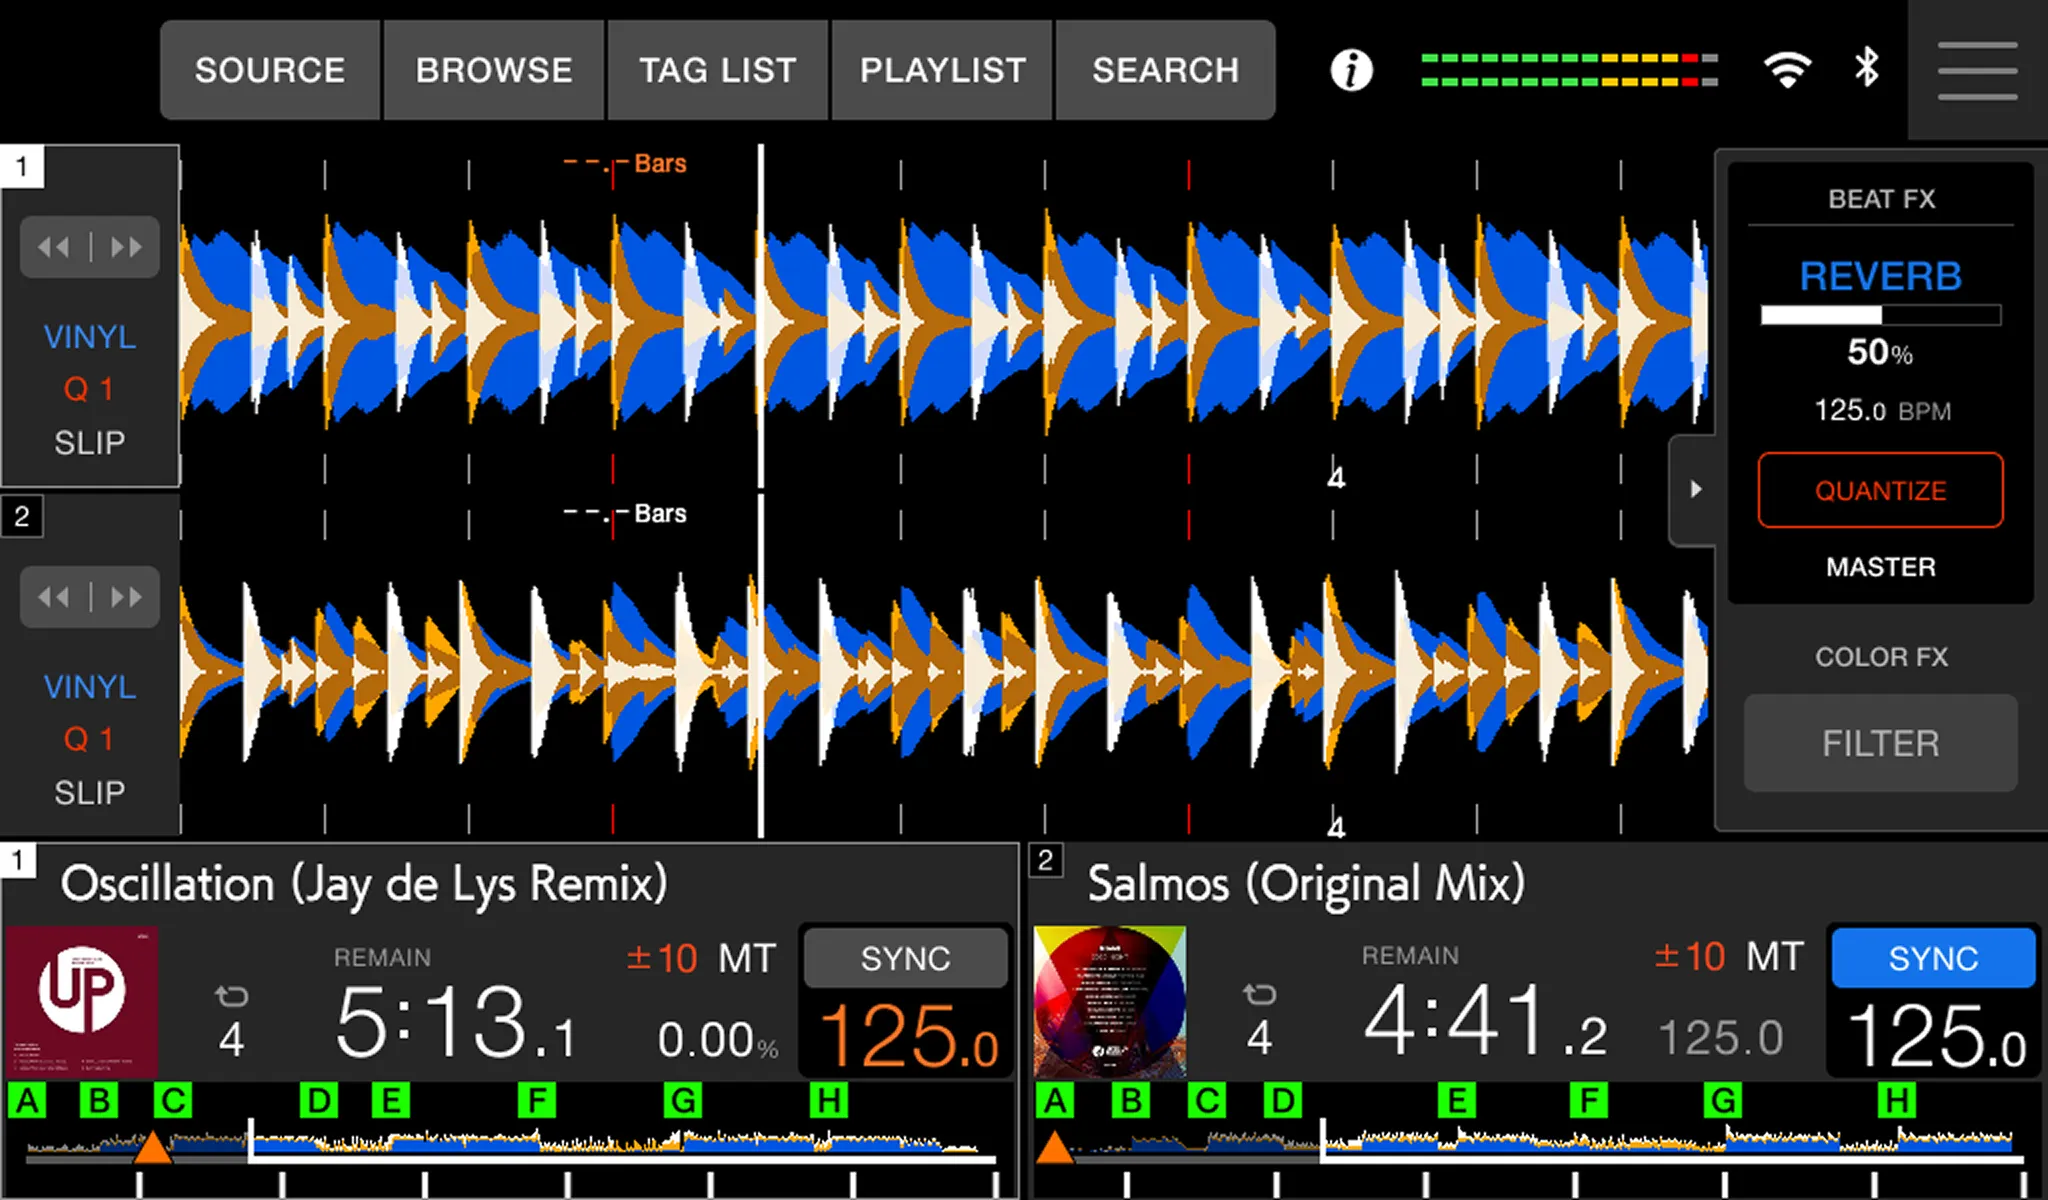Click the 125.0 BPM effect tempo
Viewport: 2048px width, 1200px height.
(x=1883, y=410)
